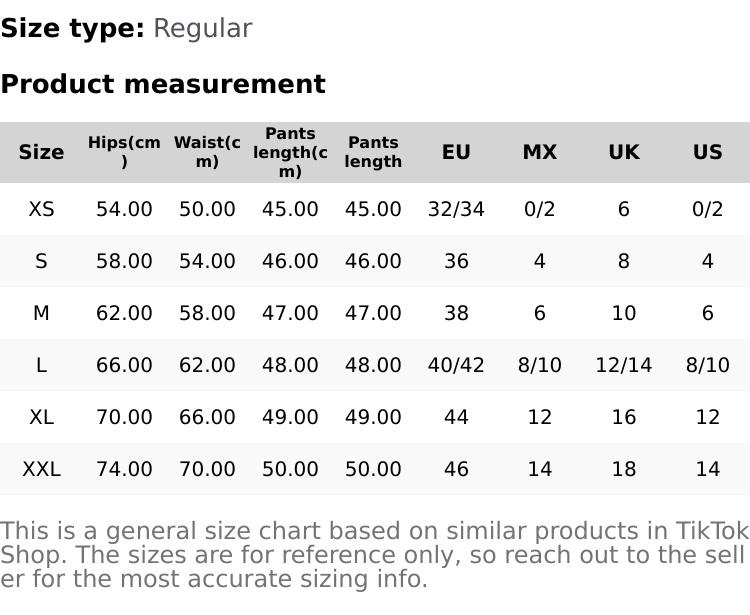Viewport: 750px width, 615px height.
Task: Select the S size row label
Action: click(x=41, y=261)
